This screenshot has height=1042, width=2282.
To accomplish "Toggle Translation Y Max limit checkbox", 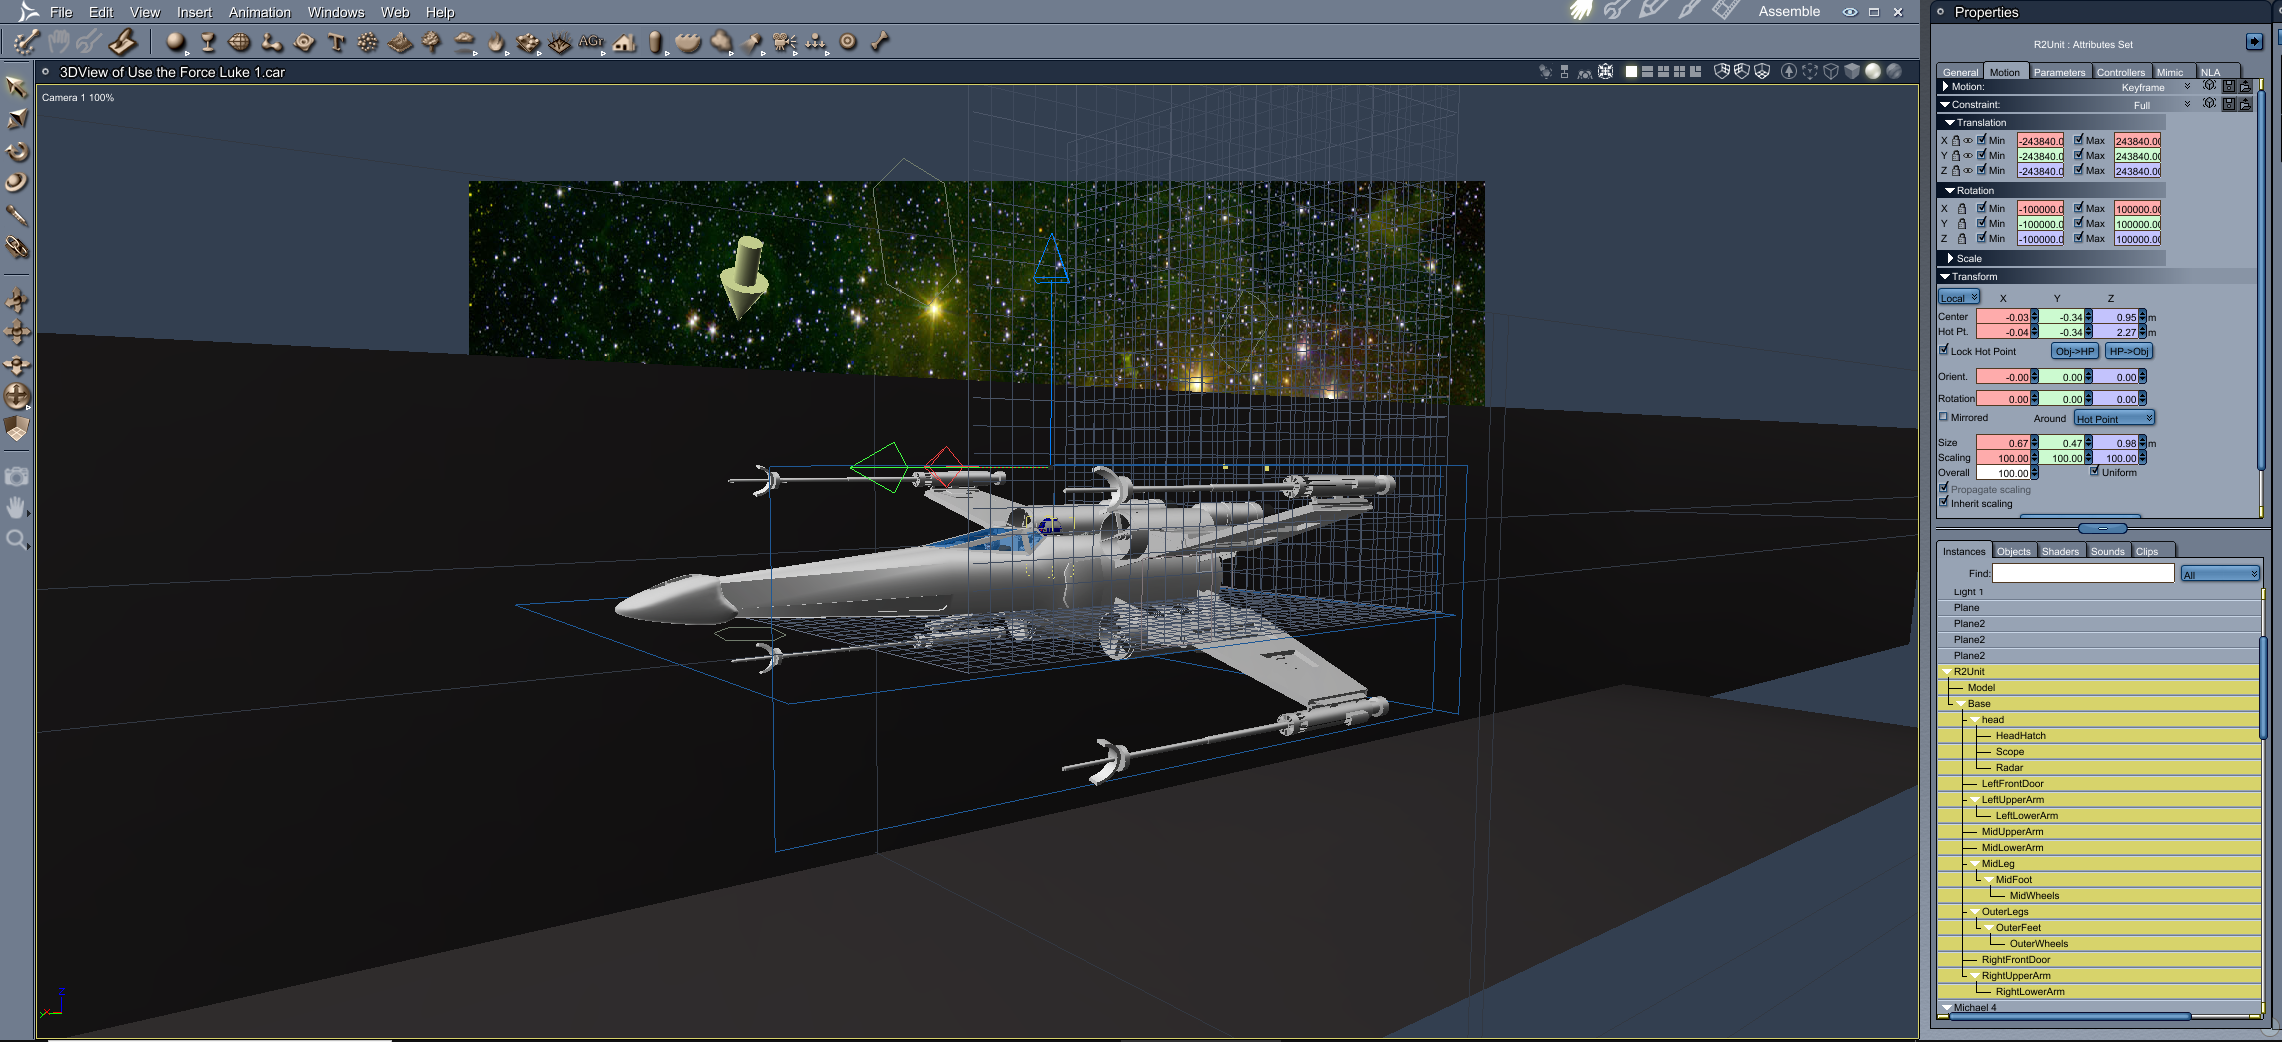I will (2079, 155).
